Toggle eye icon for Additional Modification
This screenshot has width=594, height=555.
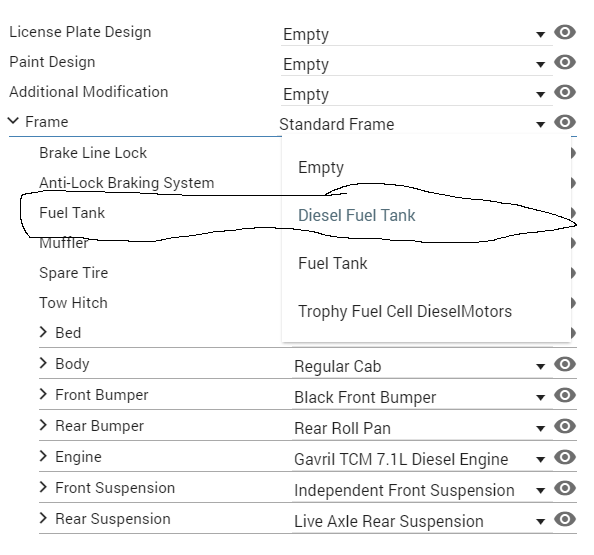point(565,92)
